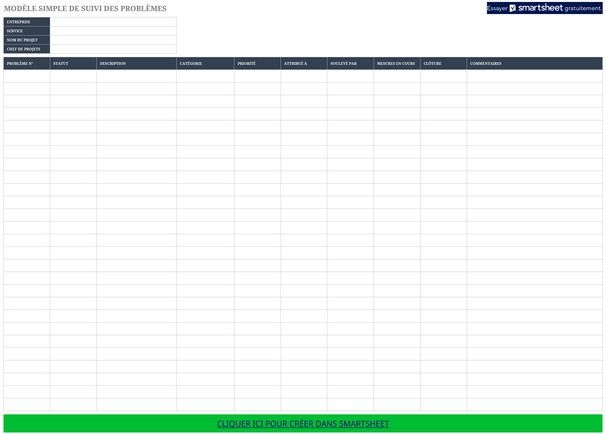Image resolution: width=606 pixels, height=434 pixels.
Task: Click the 'PROBLÈME N°' column header
Action: (27, 63)
